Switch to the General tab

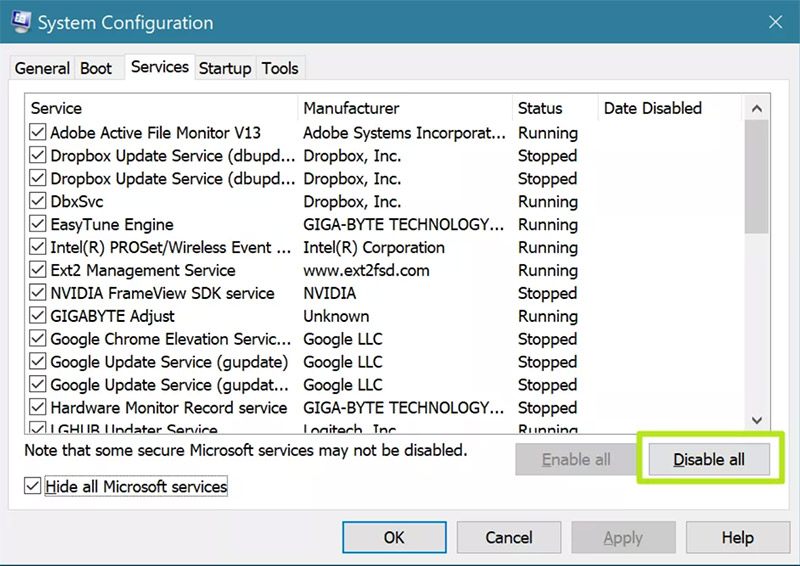coord(42,68)
